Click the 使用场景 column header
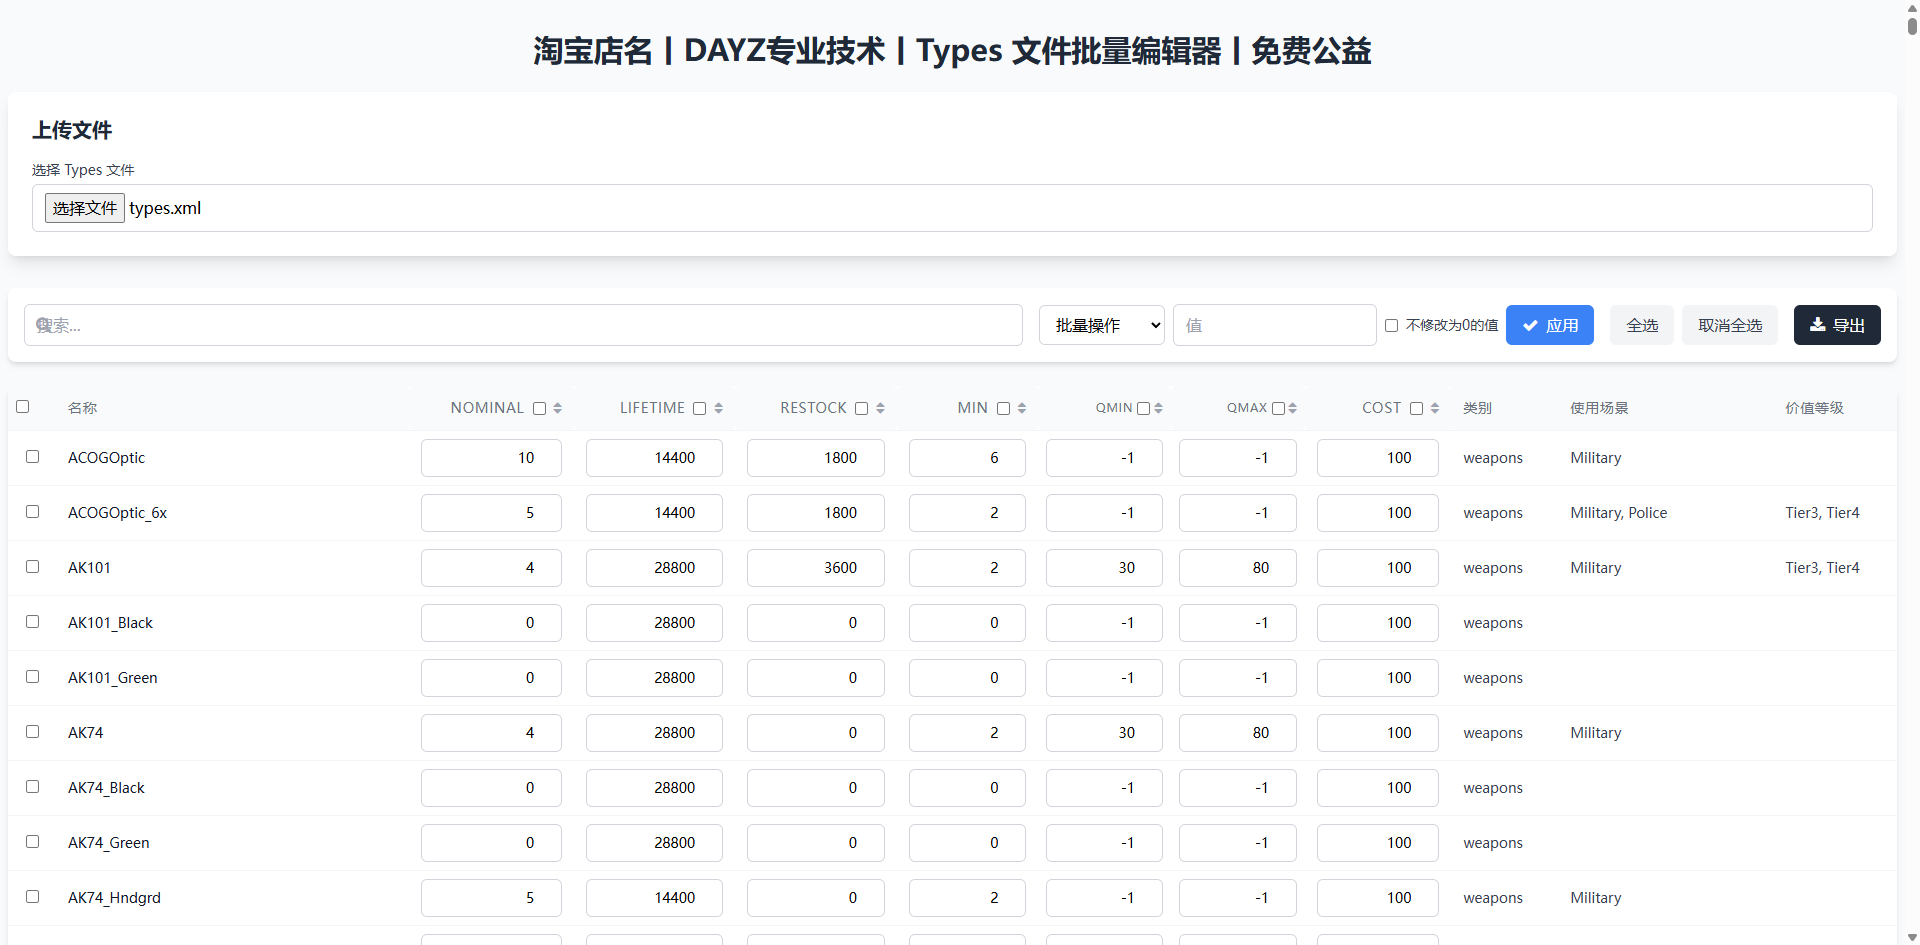Screen dimensions: 1920x945 click(x=1599, y=408)
